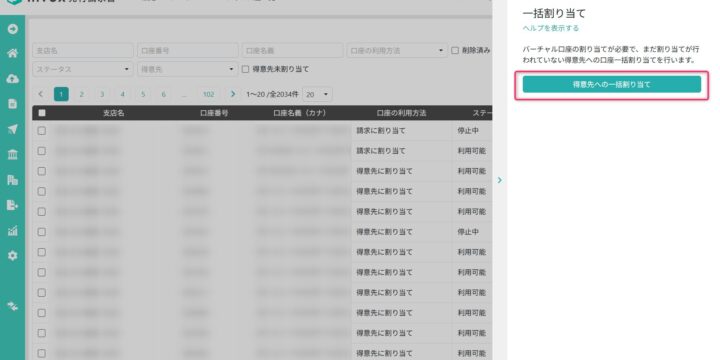
Task: Jump to last page 102
Action: point(208,94)
